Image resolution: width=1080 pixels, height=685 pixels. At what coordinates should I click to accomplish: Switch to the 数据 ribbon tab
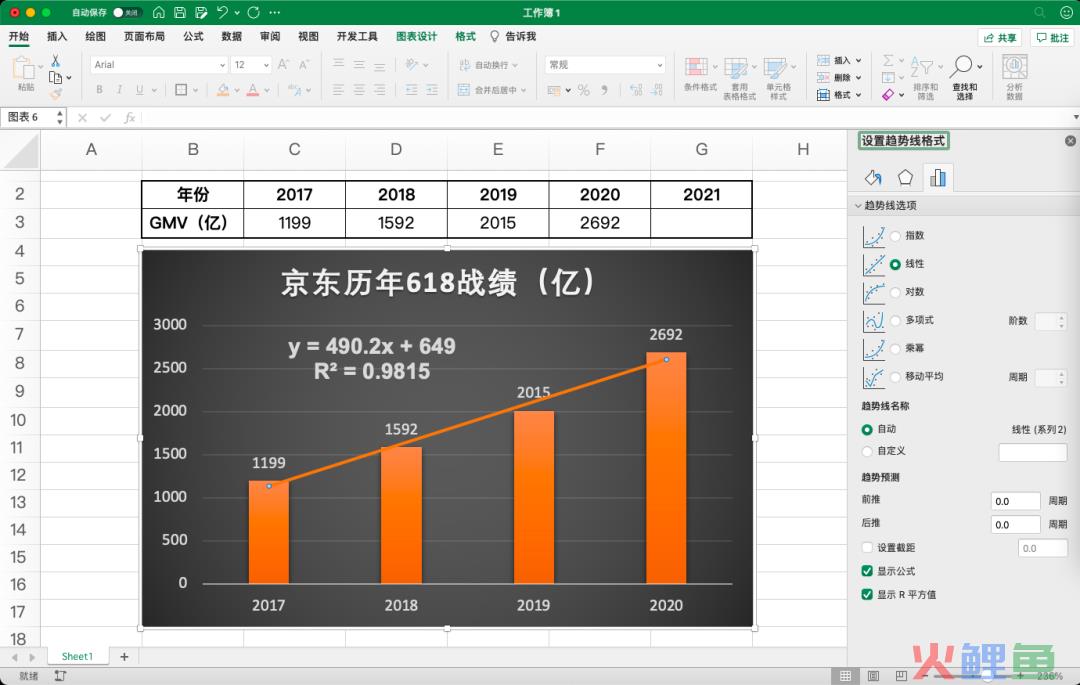pyautogui.click(x=231, y=36)
